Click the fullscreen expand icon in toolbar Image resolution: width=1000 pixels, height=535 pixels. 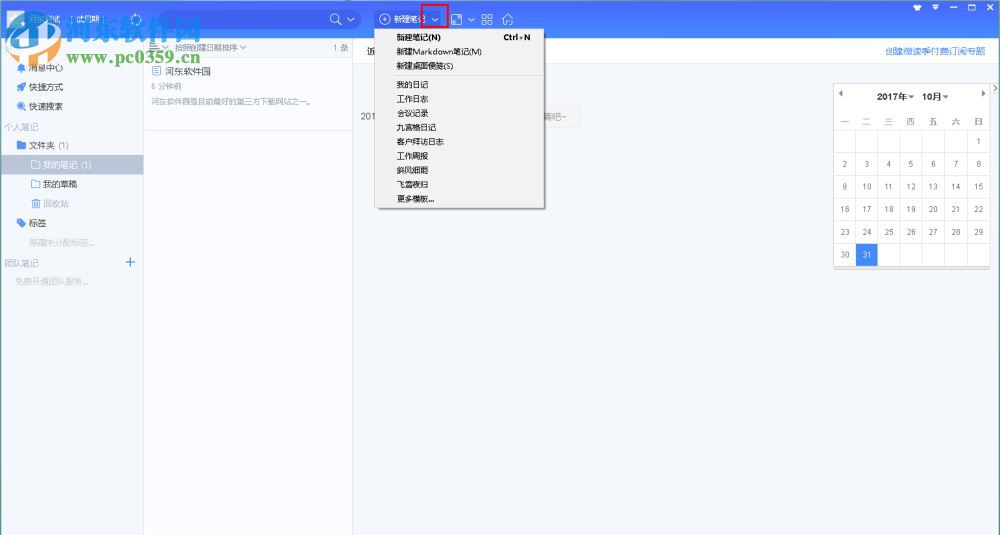point(457,20)
